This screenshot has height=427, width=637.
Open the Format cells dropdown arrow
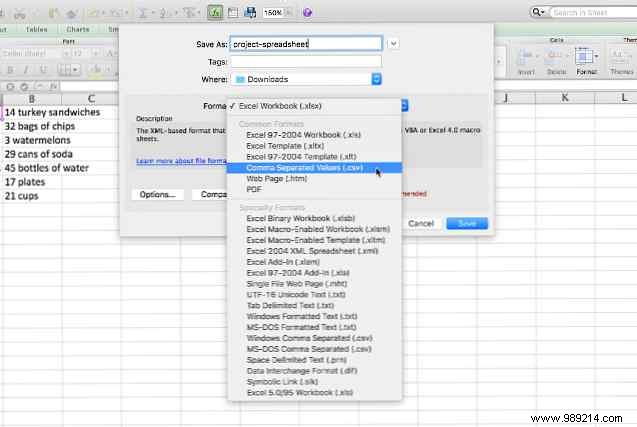(596, 56)
